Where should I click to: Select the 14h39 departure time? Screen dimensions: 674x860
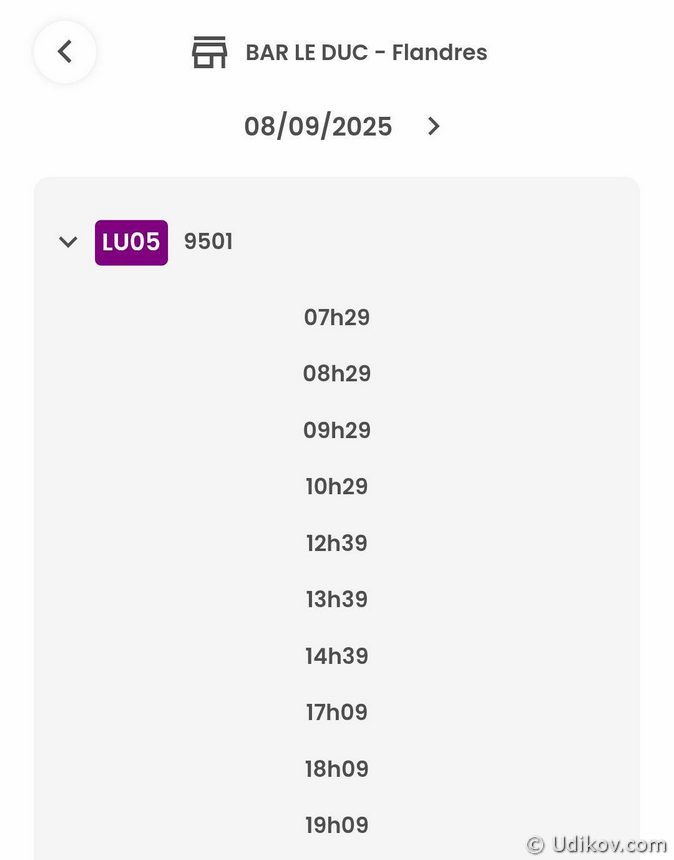click(x=337, y=657)
